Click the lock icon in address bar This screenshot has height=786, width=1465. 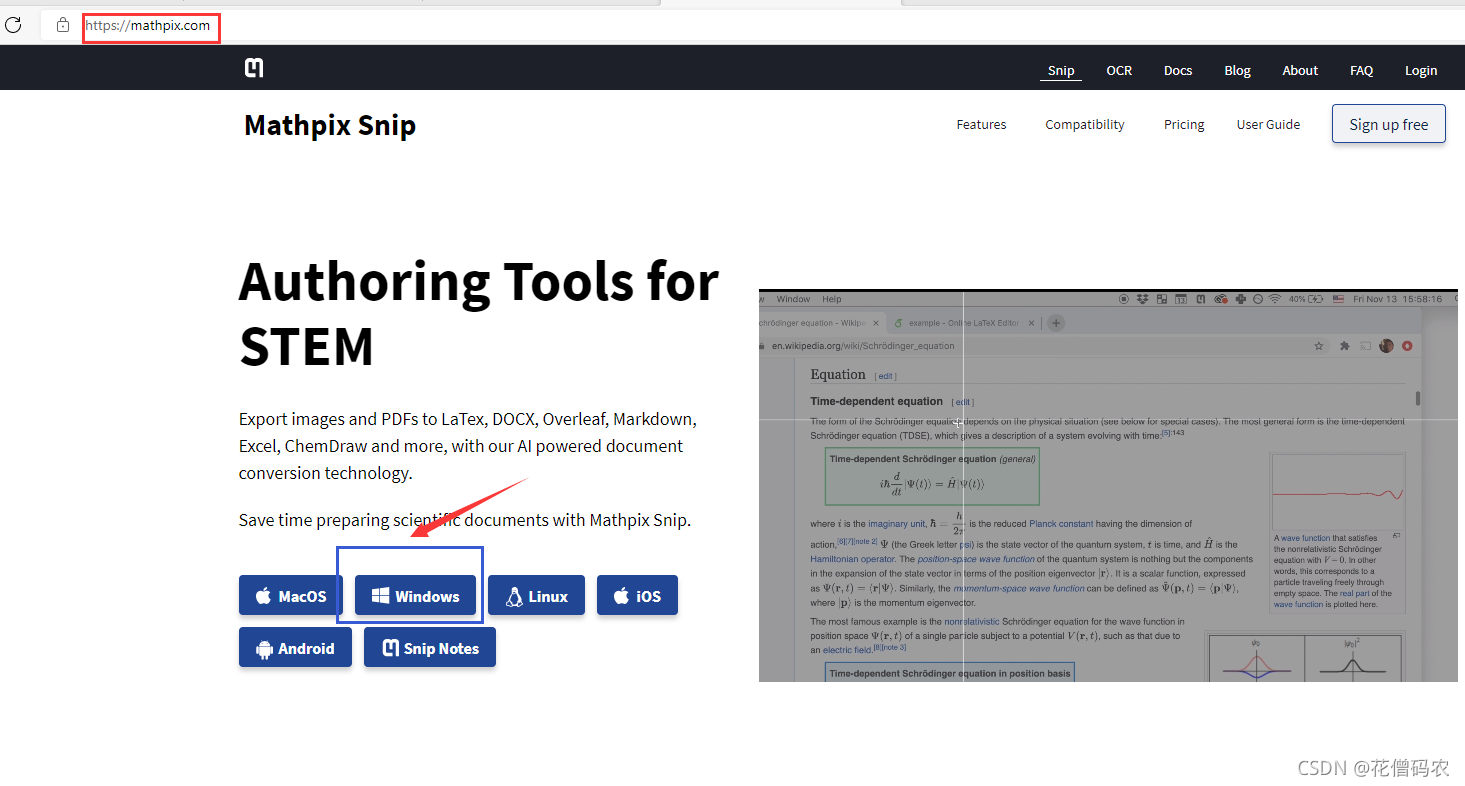[x=63, y=25]
